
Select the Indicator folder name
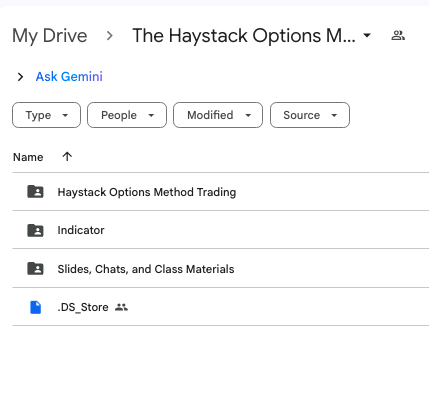(x=81, y=230)
